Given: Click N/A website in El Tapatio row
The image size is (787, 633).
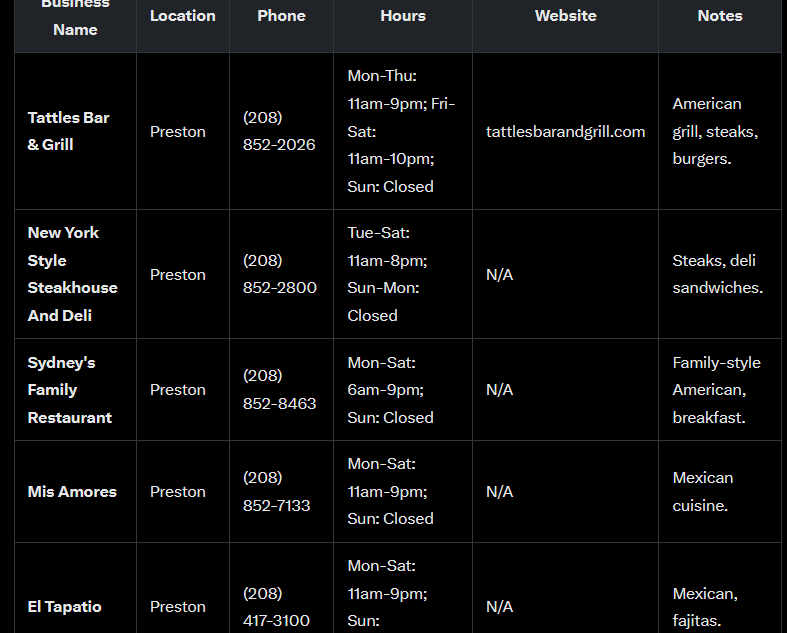Looking at the screenshot, I should [499, 606].
